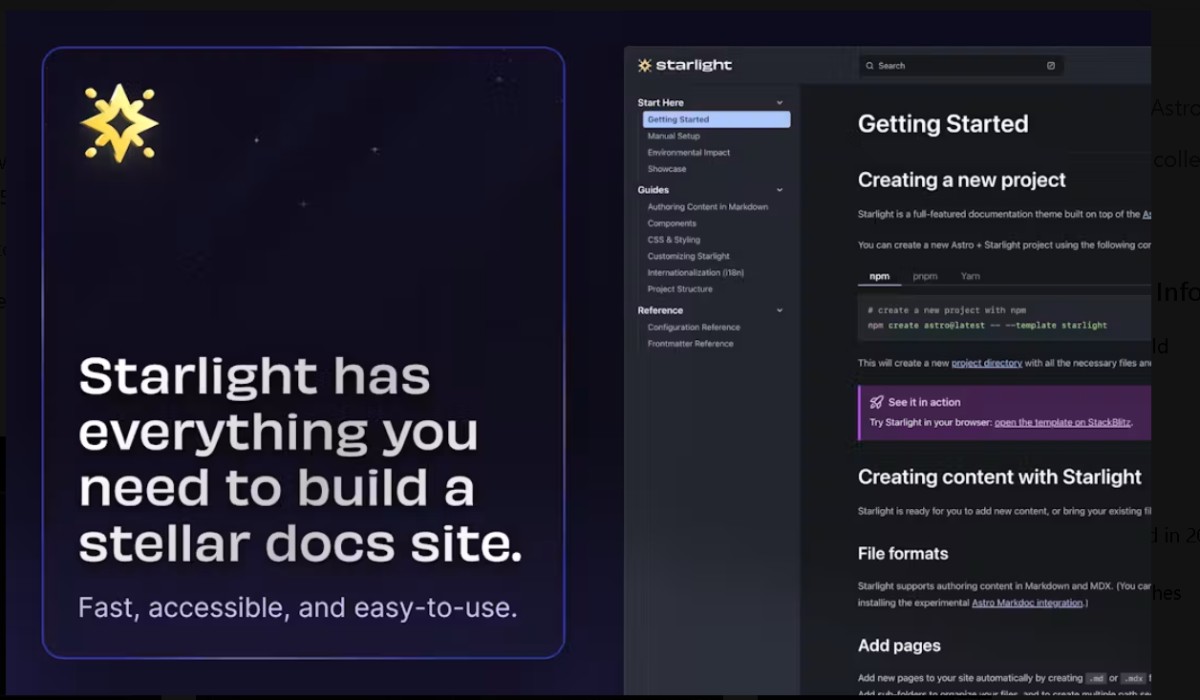1200x700 pixels.
Task: Open Configuration Reference entry
Action: click(x=693, y=328)
